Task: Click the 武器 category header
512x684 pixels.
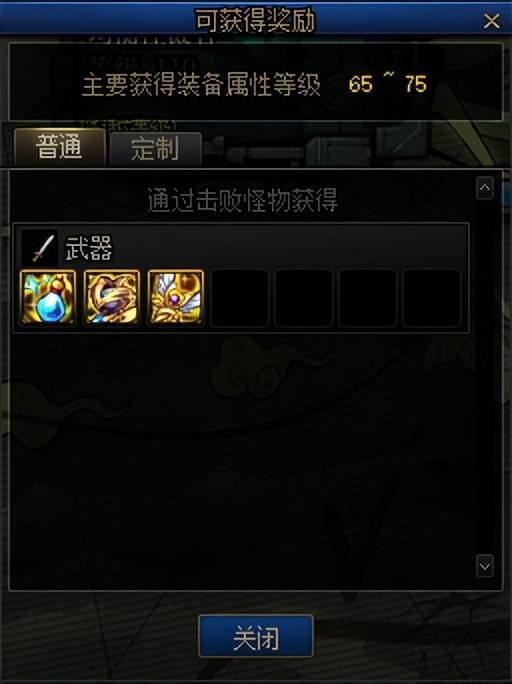Action: pyautogui.click(x=89, y=248)
